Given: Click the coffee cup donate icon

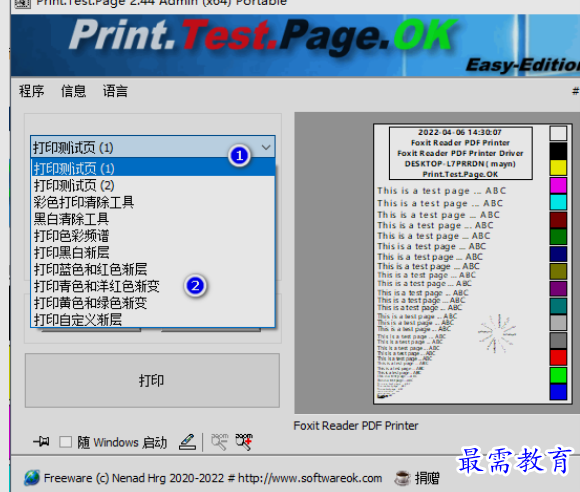Looking at the screenshot, I should point(402,478).
